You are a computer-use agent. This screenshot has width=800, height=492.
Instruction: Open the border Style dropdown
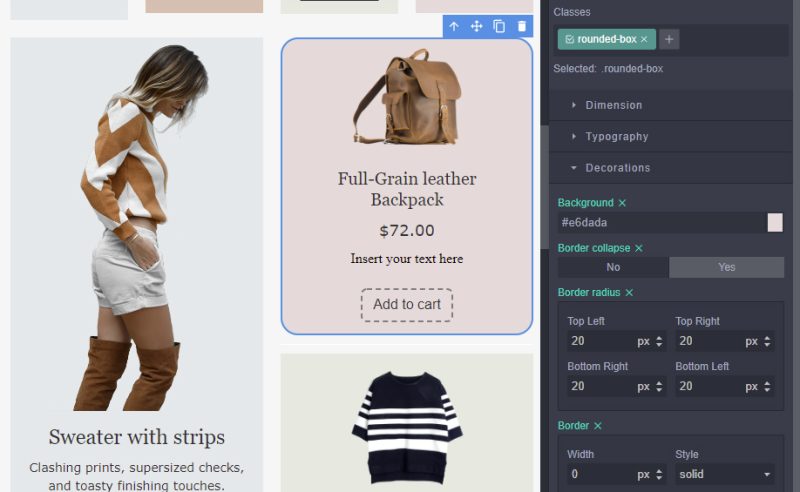724,474
